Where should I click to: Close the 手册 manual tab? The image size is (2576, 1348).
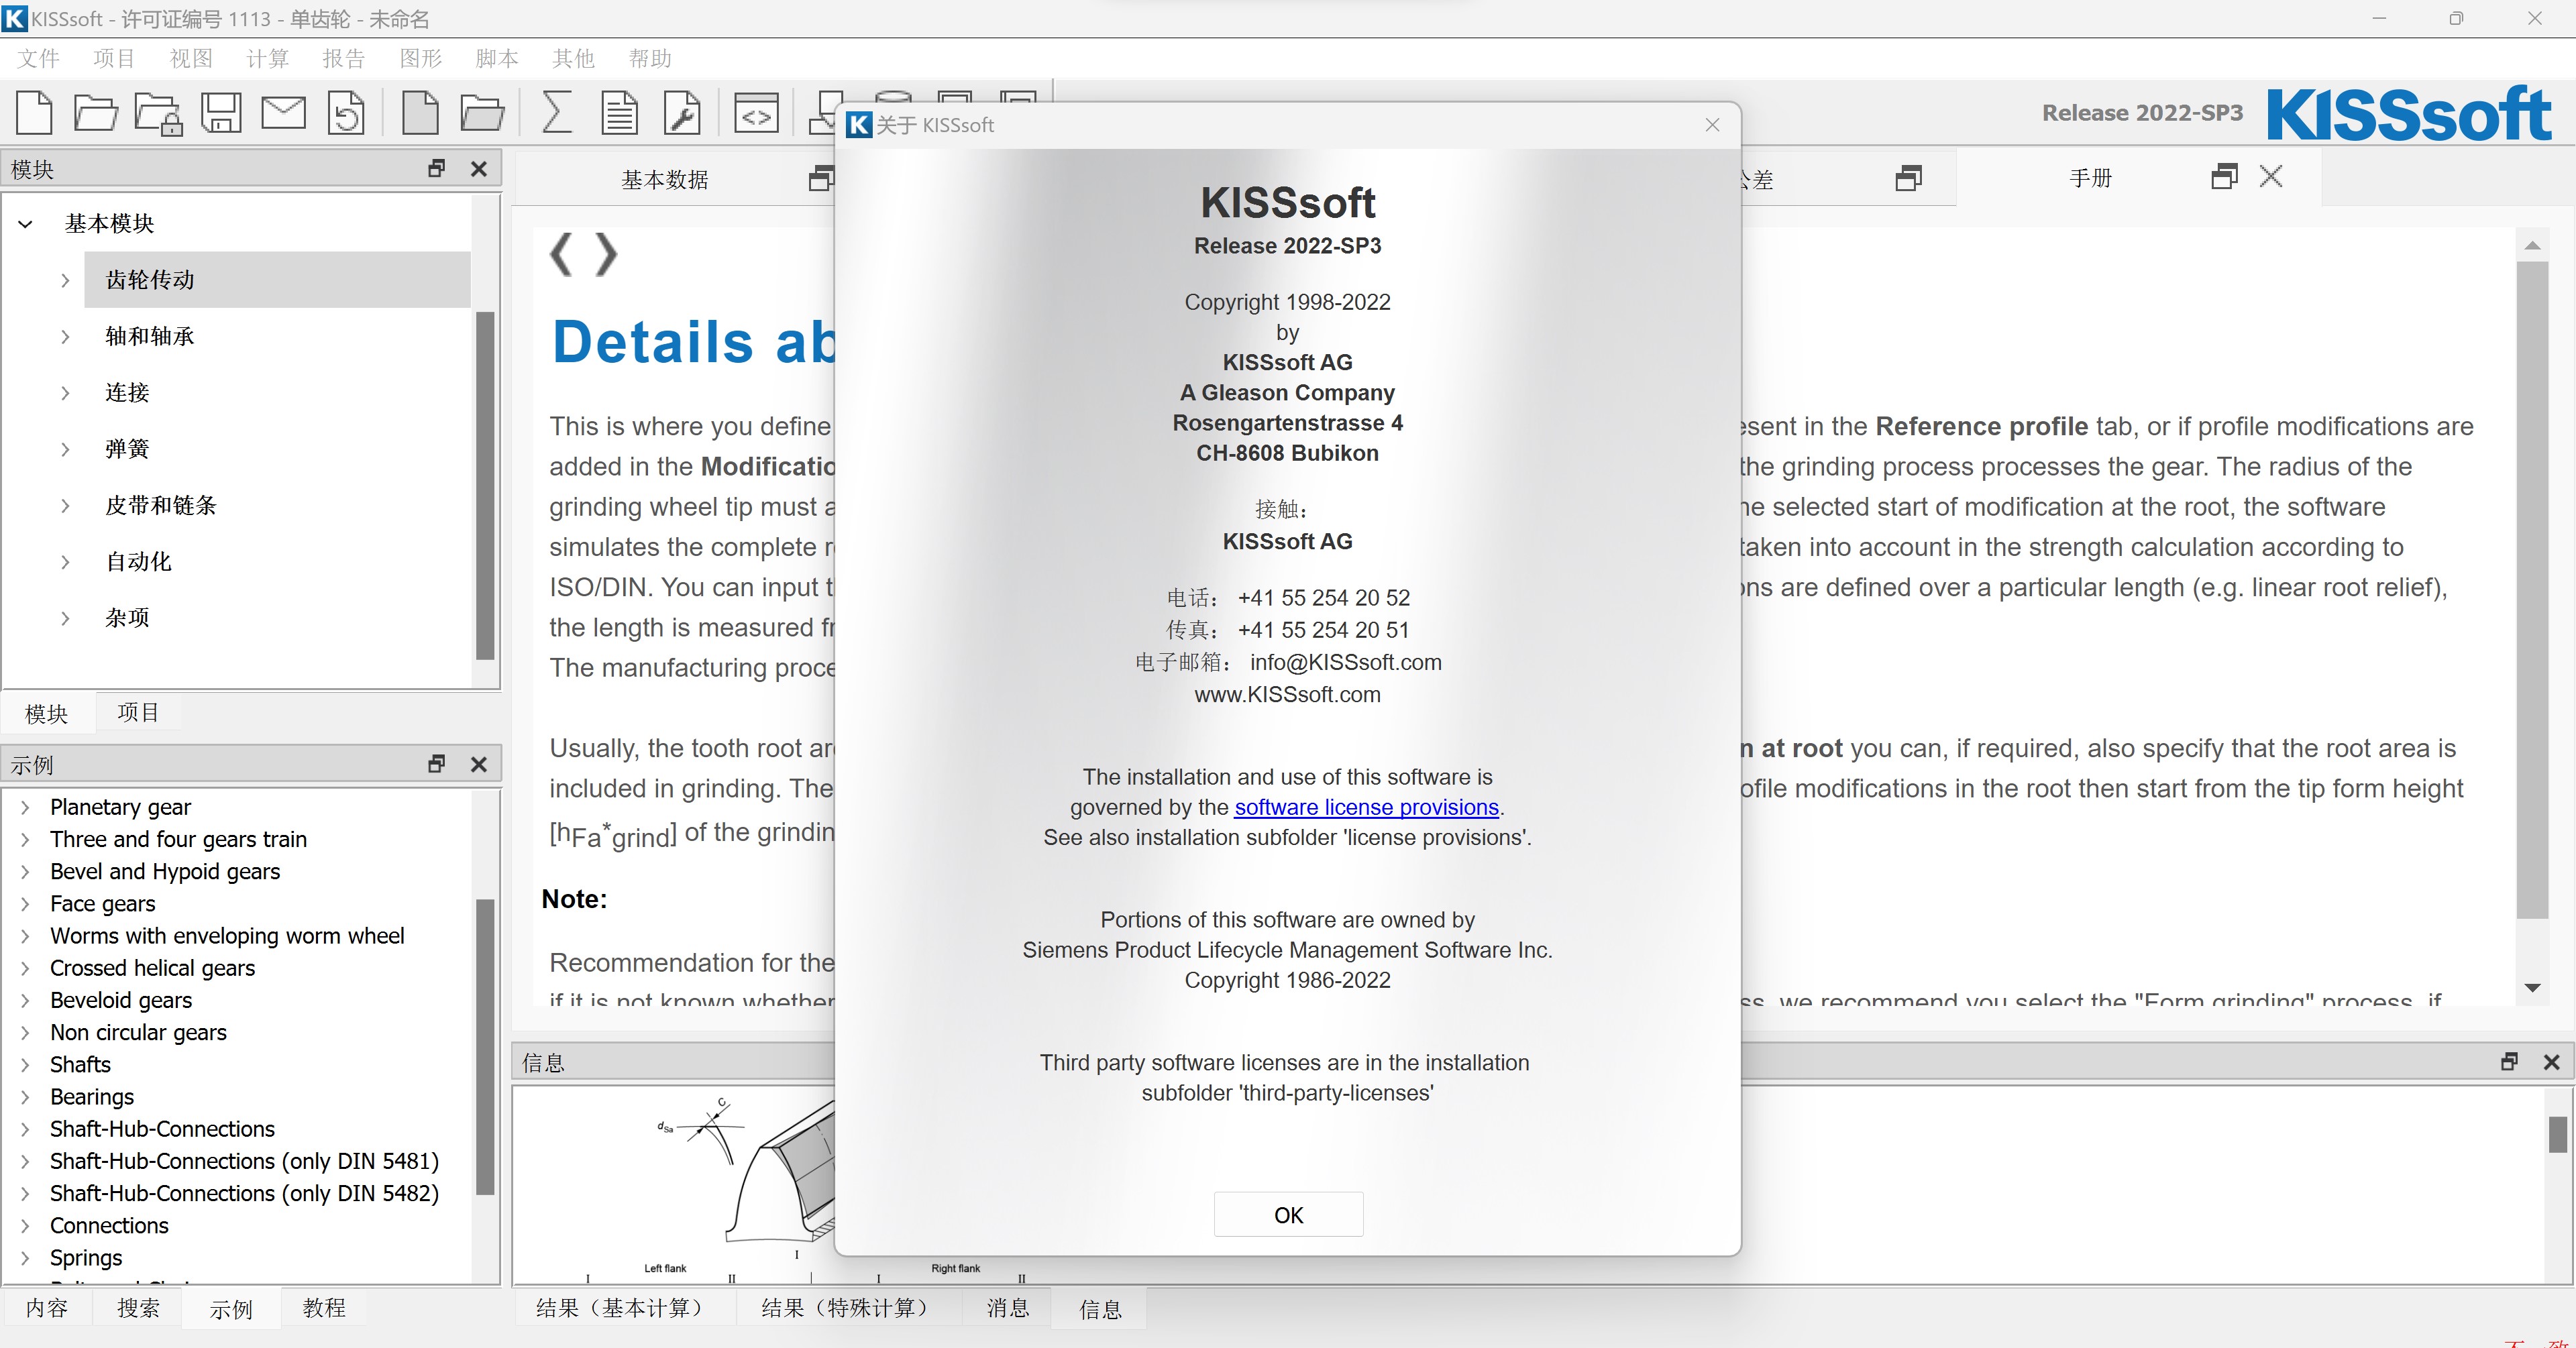tap(2271, 177)
